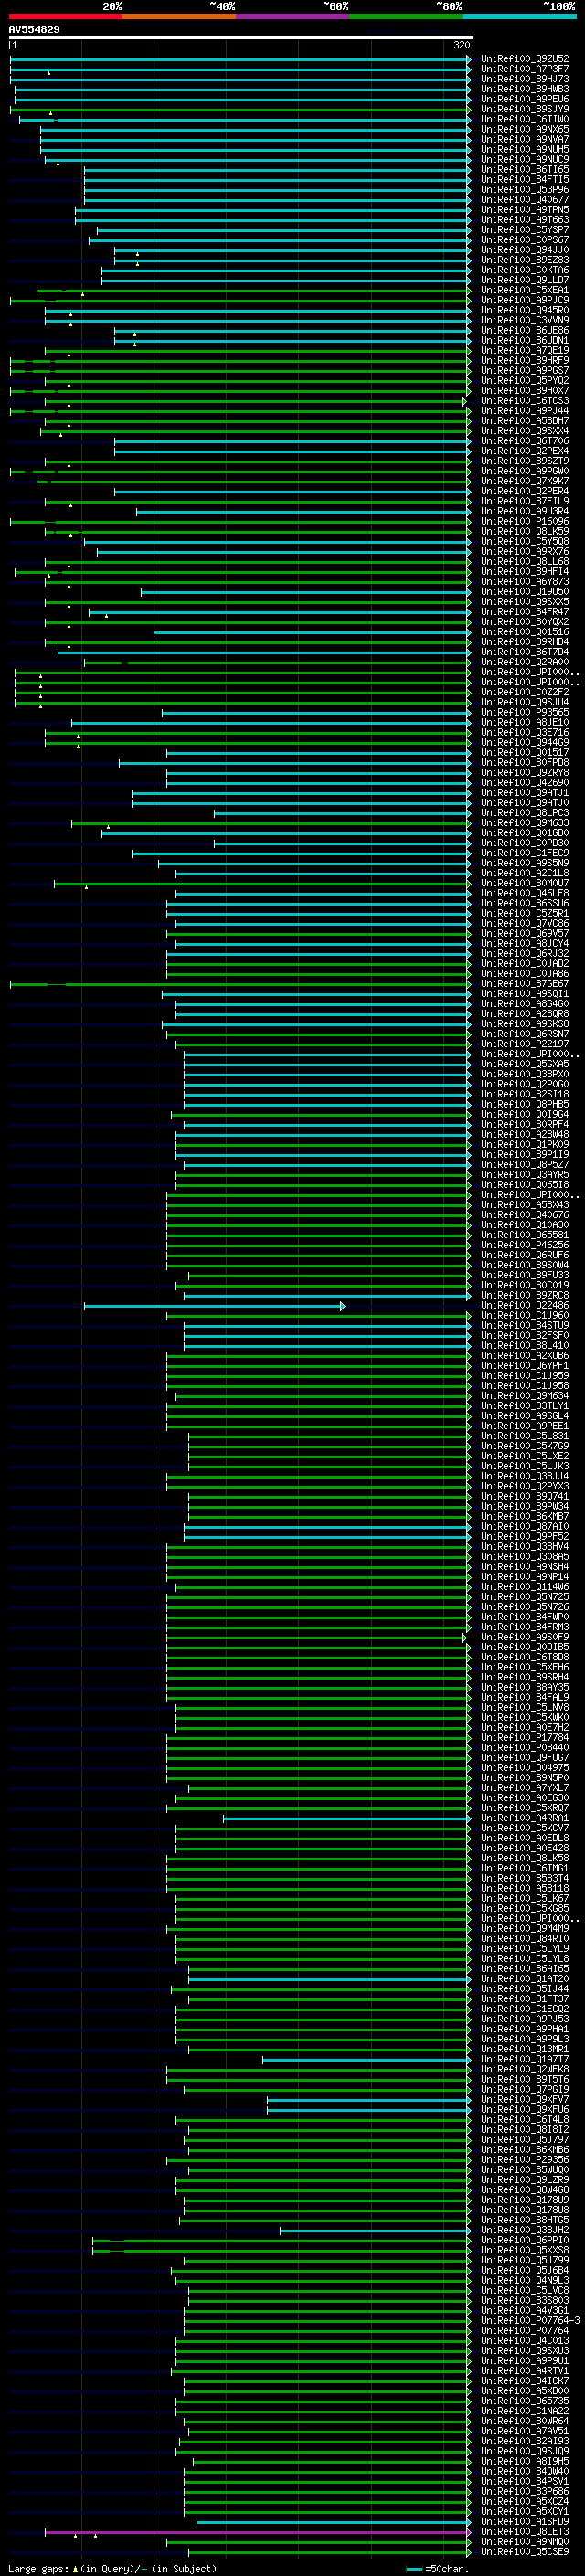Screen dimensions: 585x2576
Task: Select hit label UniRef100_A6Y873
Action: [525, 581]
